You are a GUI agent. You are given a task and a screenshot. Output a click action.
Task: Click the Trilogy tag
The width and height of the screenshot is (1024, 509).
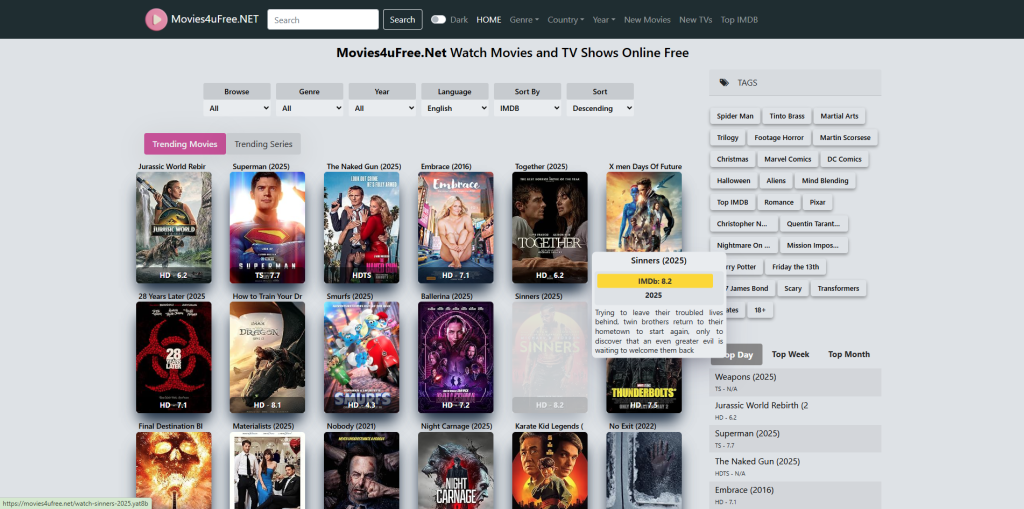pos(728,138)
